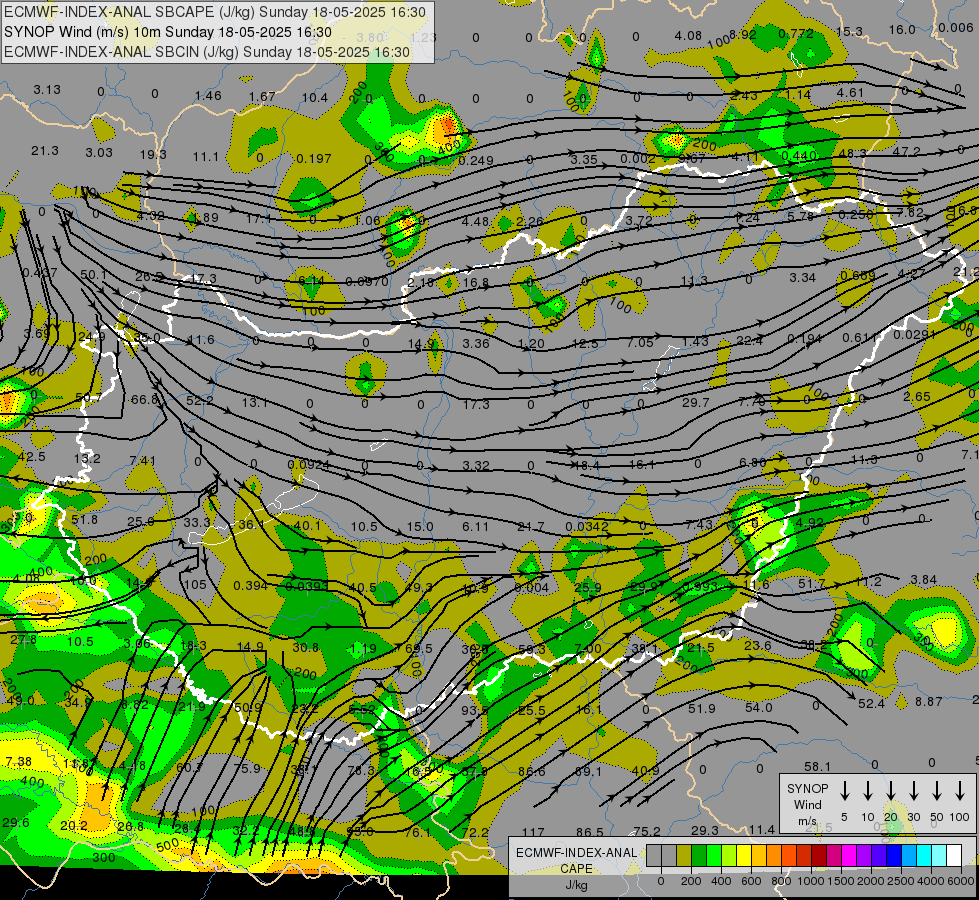
Task: Click the map value 3.13
Action: 47,89
